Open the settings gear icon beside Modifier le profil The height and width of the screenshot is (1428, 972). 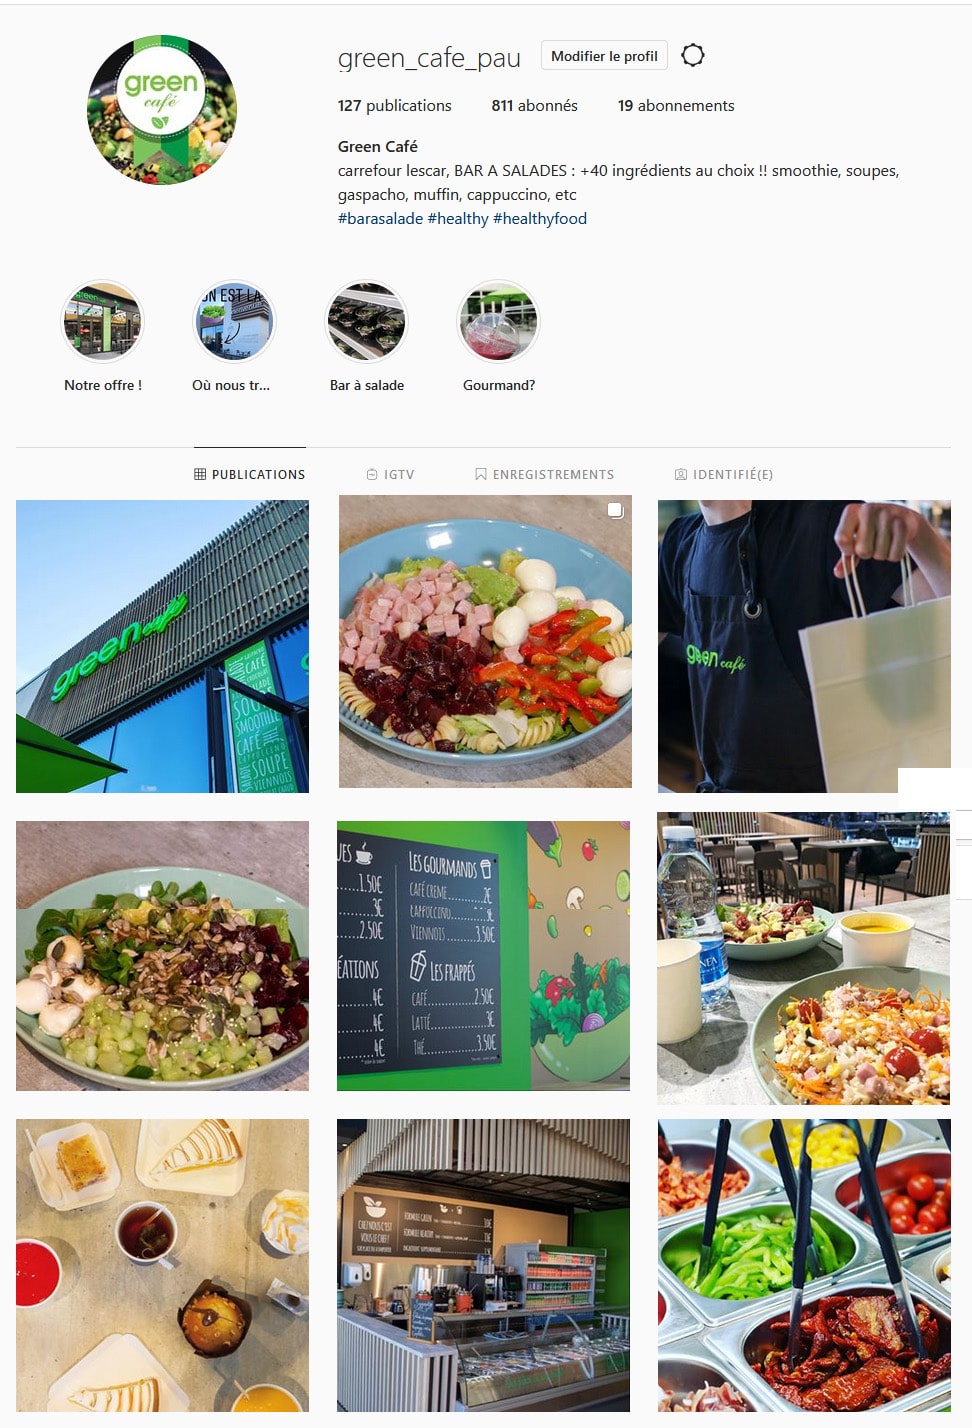click(x=693, y=55)
